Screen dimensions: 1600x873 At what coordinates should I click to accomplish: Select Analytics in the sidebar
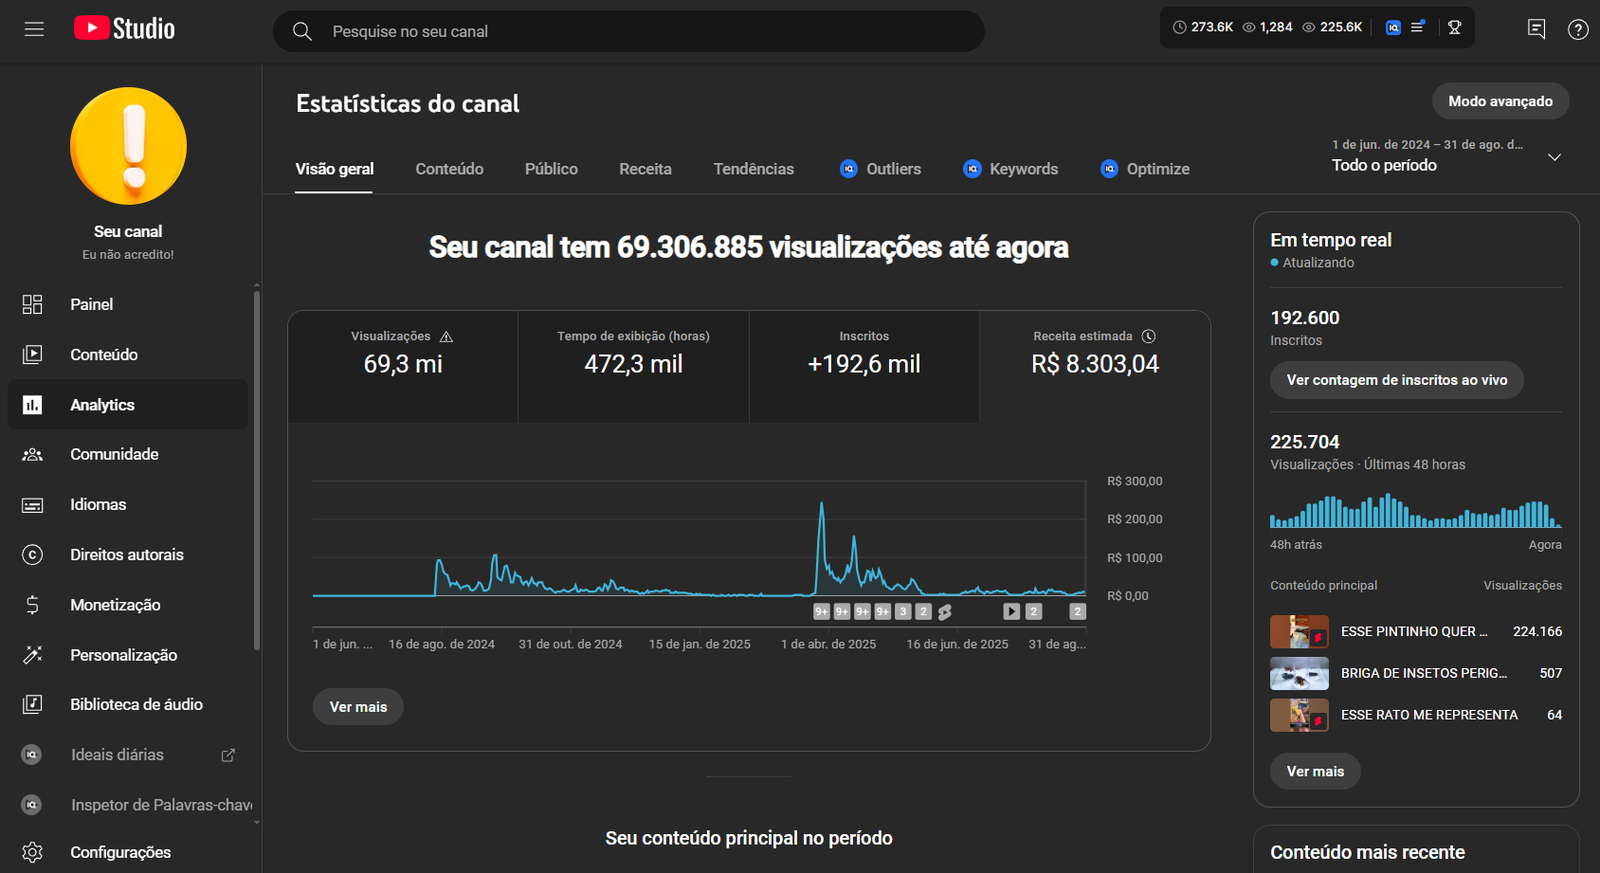pyautogui.click(x=128, y=404)
